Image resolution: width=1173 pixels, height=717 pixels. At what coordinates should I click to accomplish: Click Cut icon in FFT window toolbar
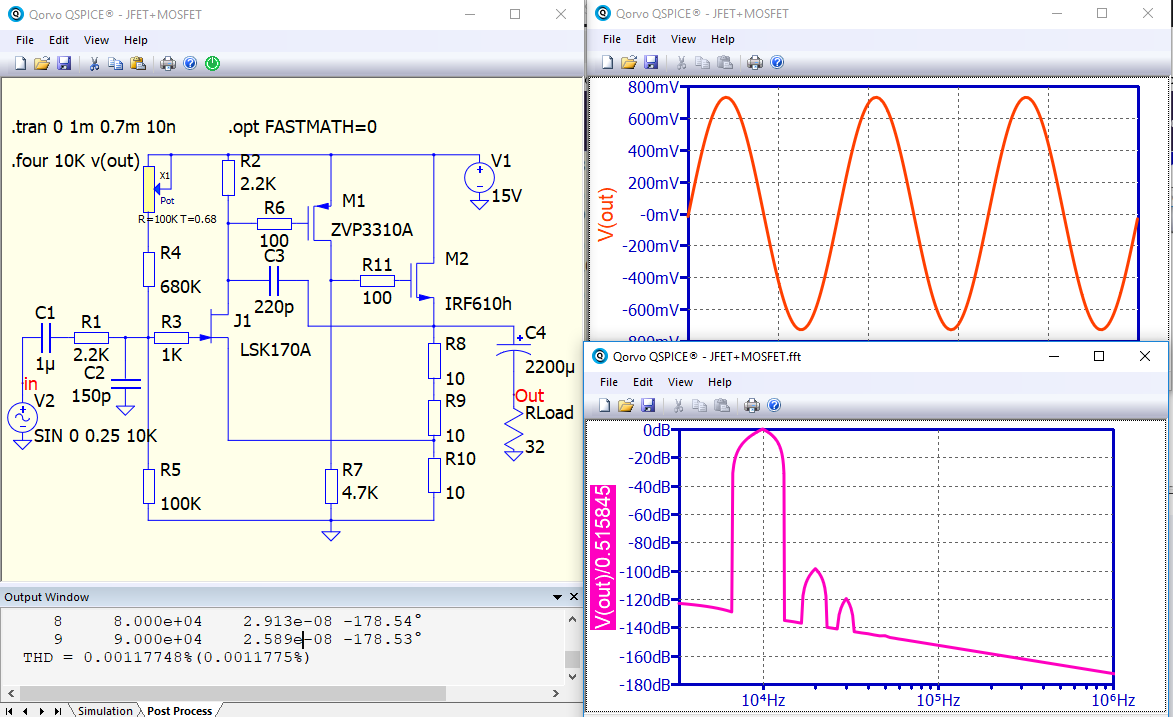pyautogui.click(x=678, y=405)
